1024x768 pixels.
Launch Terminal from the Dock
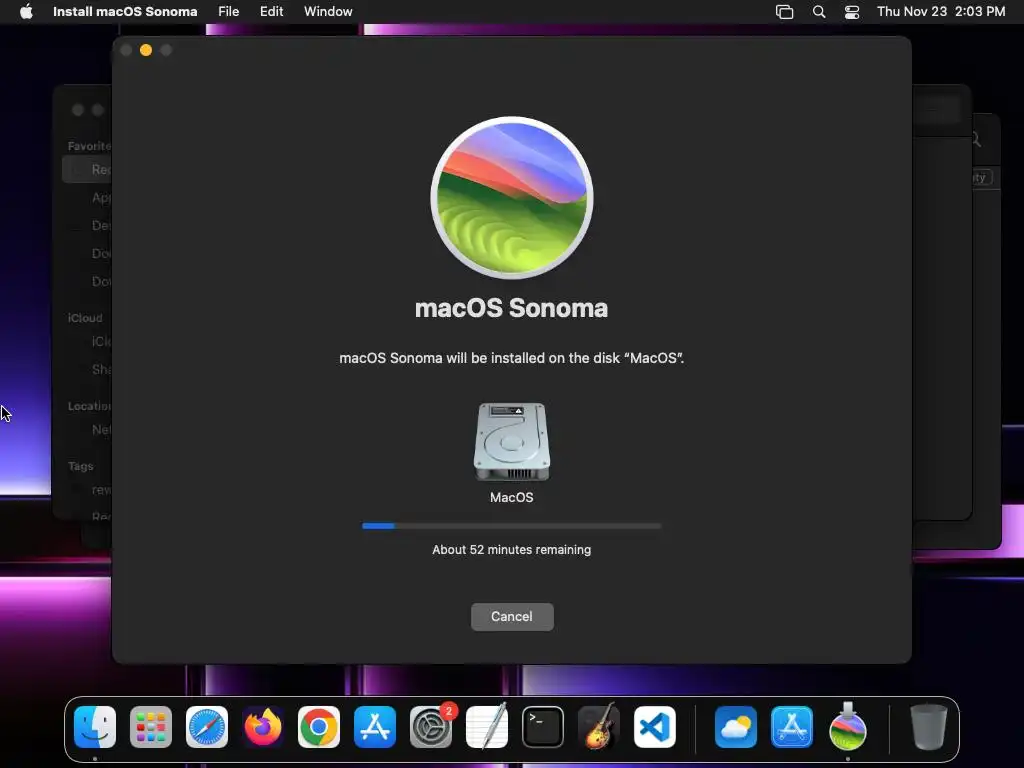(x=543, y=727)
